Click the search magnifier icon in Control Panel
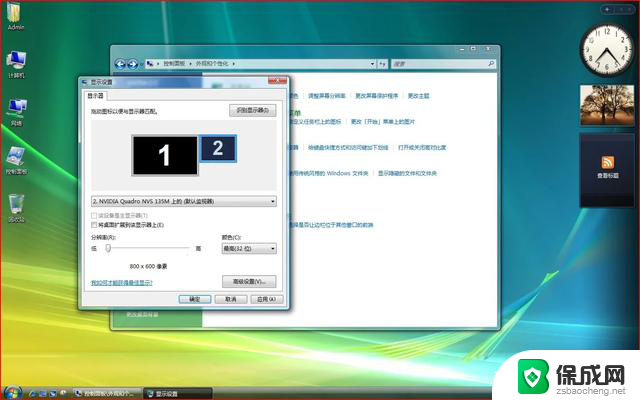The width and height of the screenshot is (640, 400). 491,64
